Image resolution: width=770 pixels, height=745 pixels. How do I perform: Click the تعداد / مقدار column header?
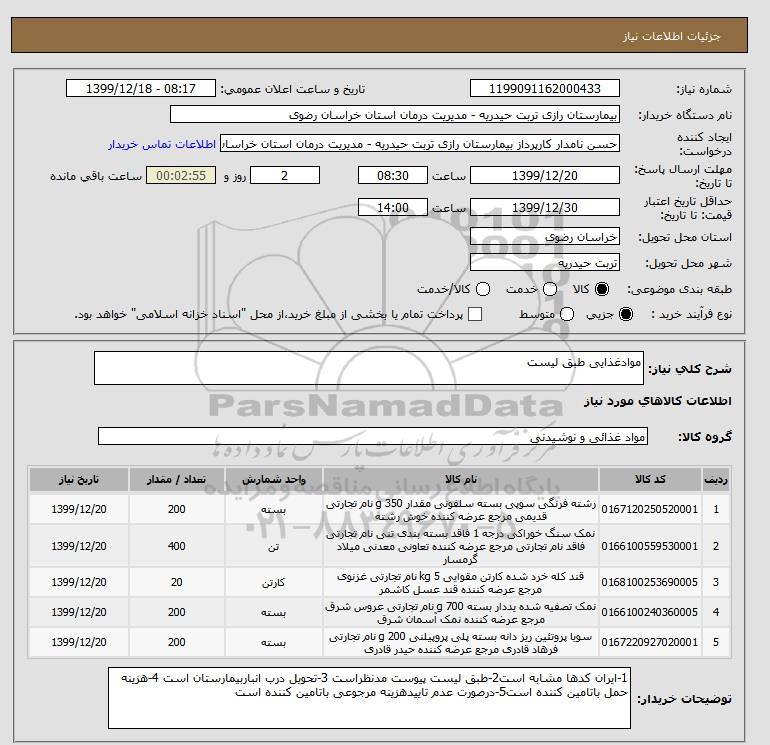[x=177, y=479]
